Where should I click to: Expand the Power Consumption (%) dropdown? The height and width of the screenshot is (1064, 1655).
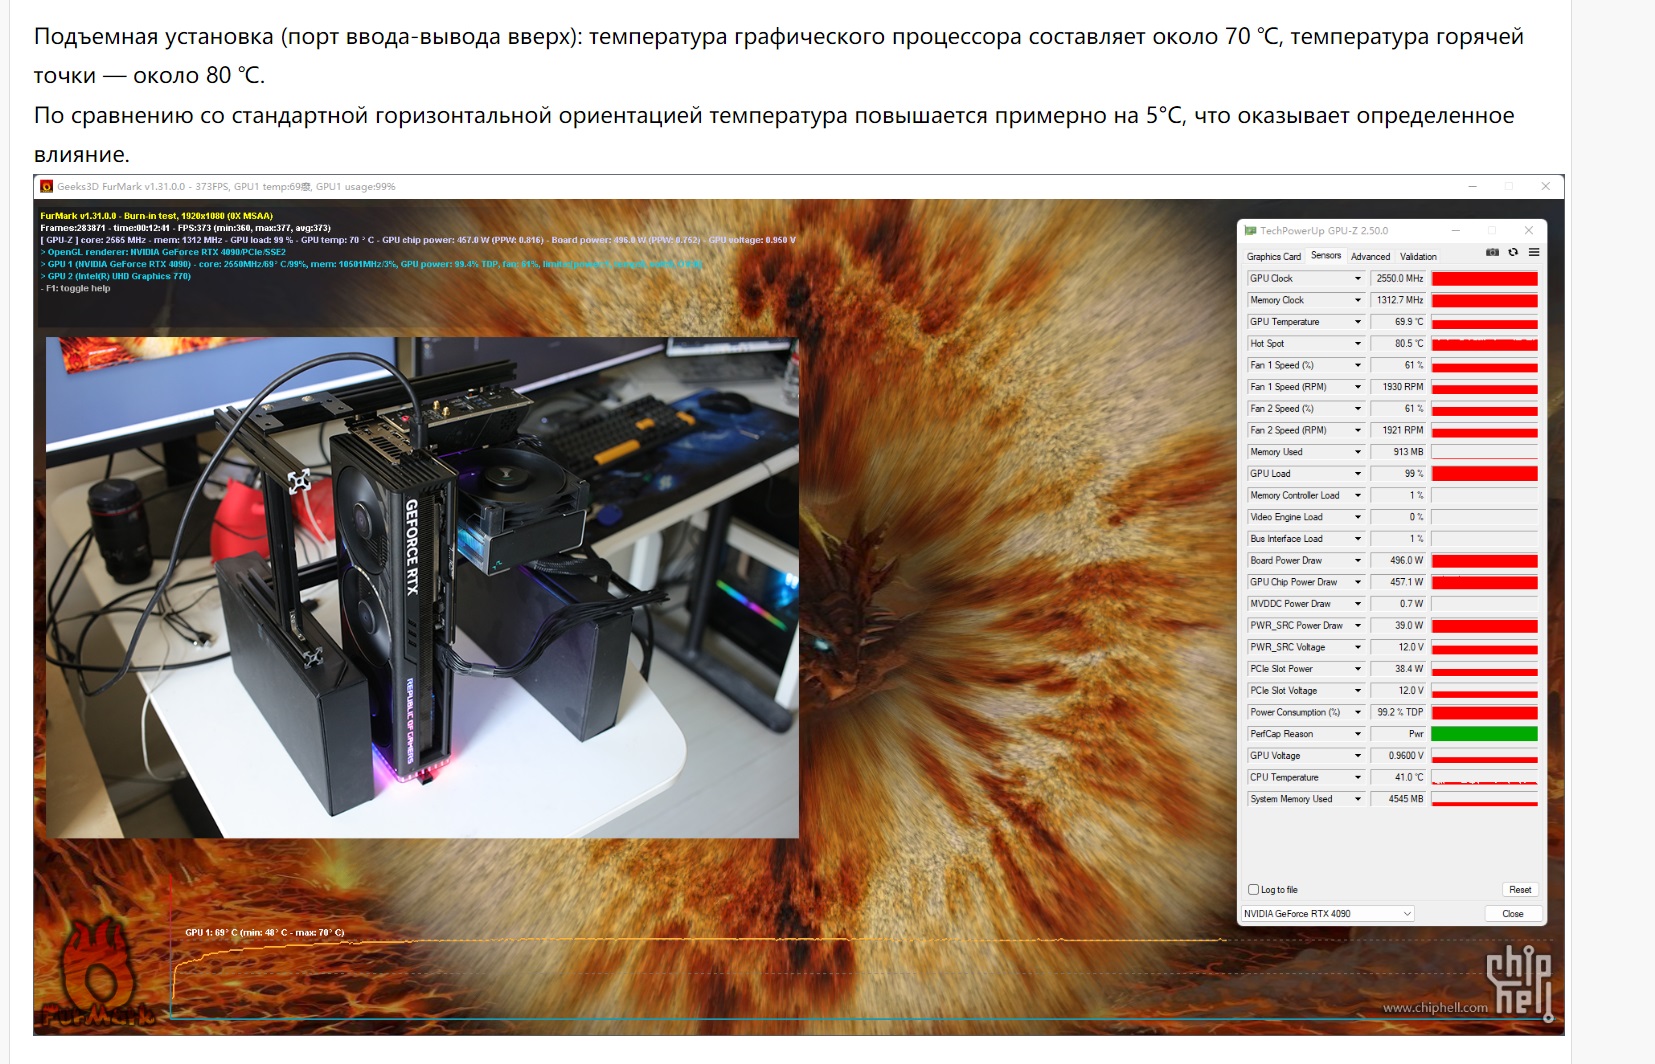point(1358,712)
